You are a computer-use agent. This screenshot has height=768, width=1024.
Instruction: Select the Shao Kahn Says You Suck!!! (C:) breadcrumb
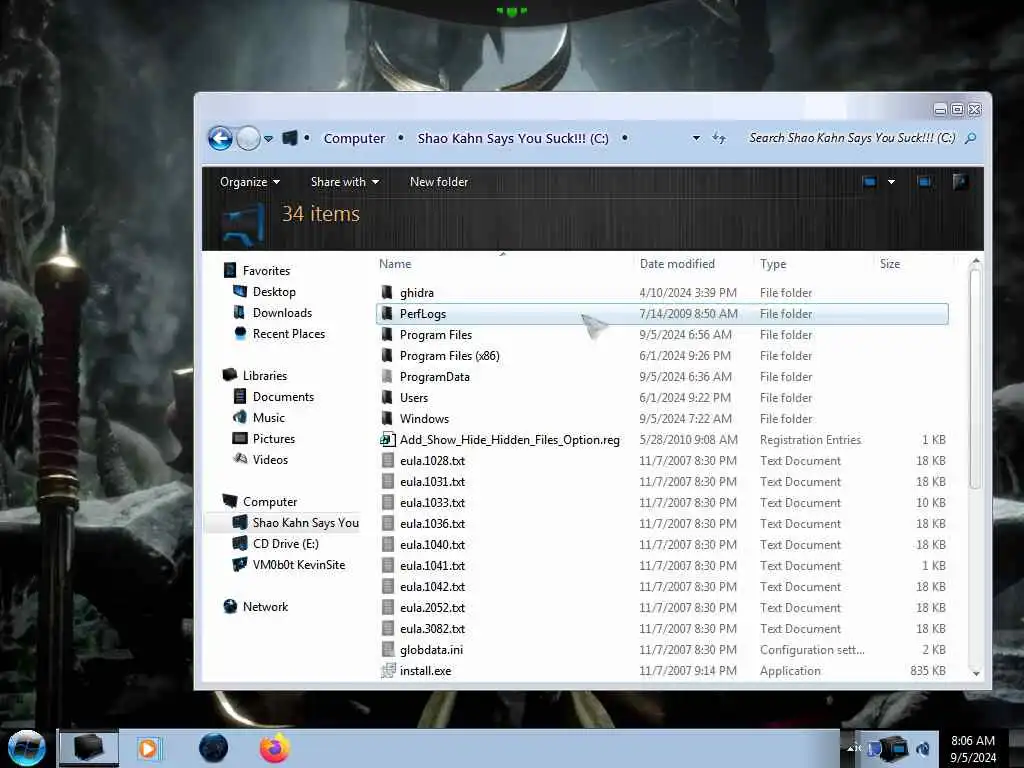pos(513,138)
